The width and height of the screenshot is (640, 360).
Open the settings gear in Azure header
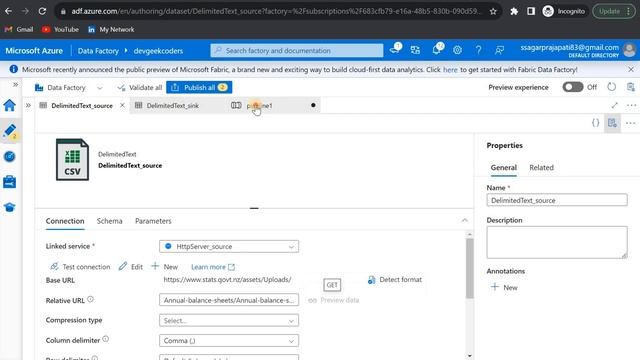click(457, 50)
